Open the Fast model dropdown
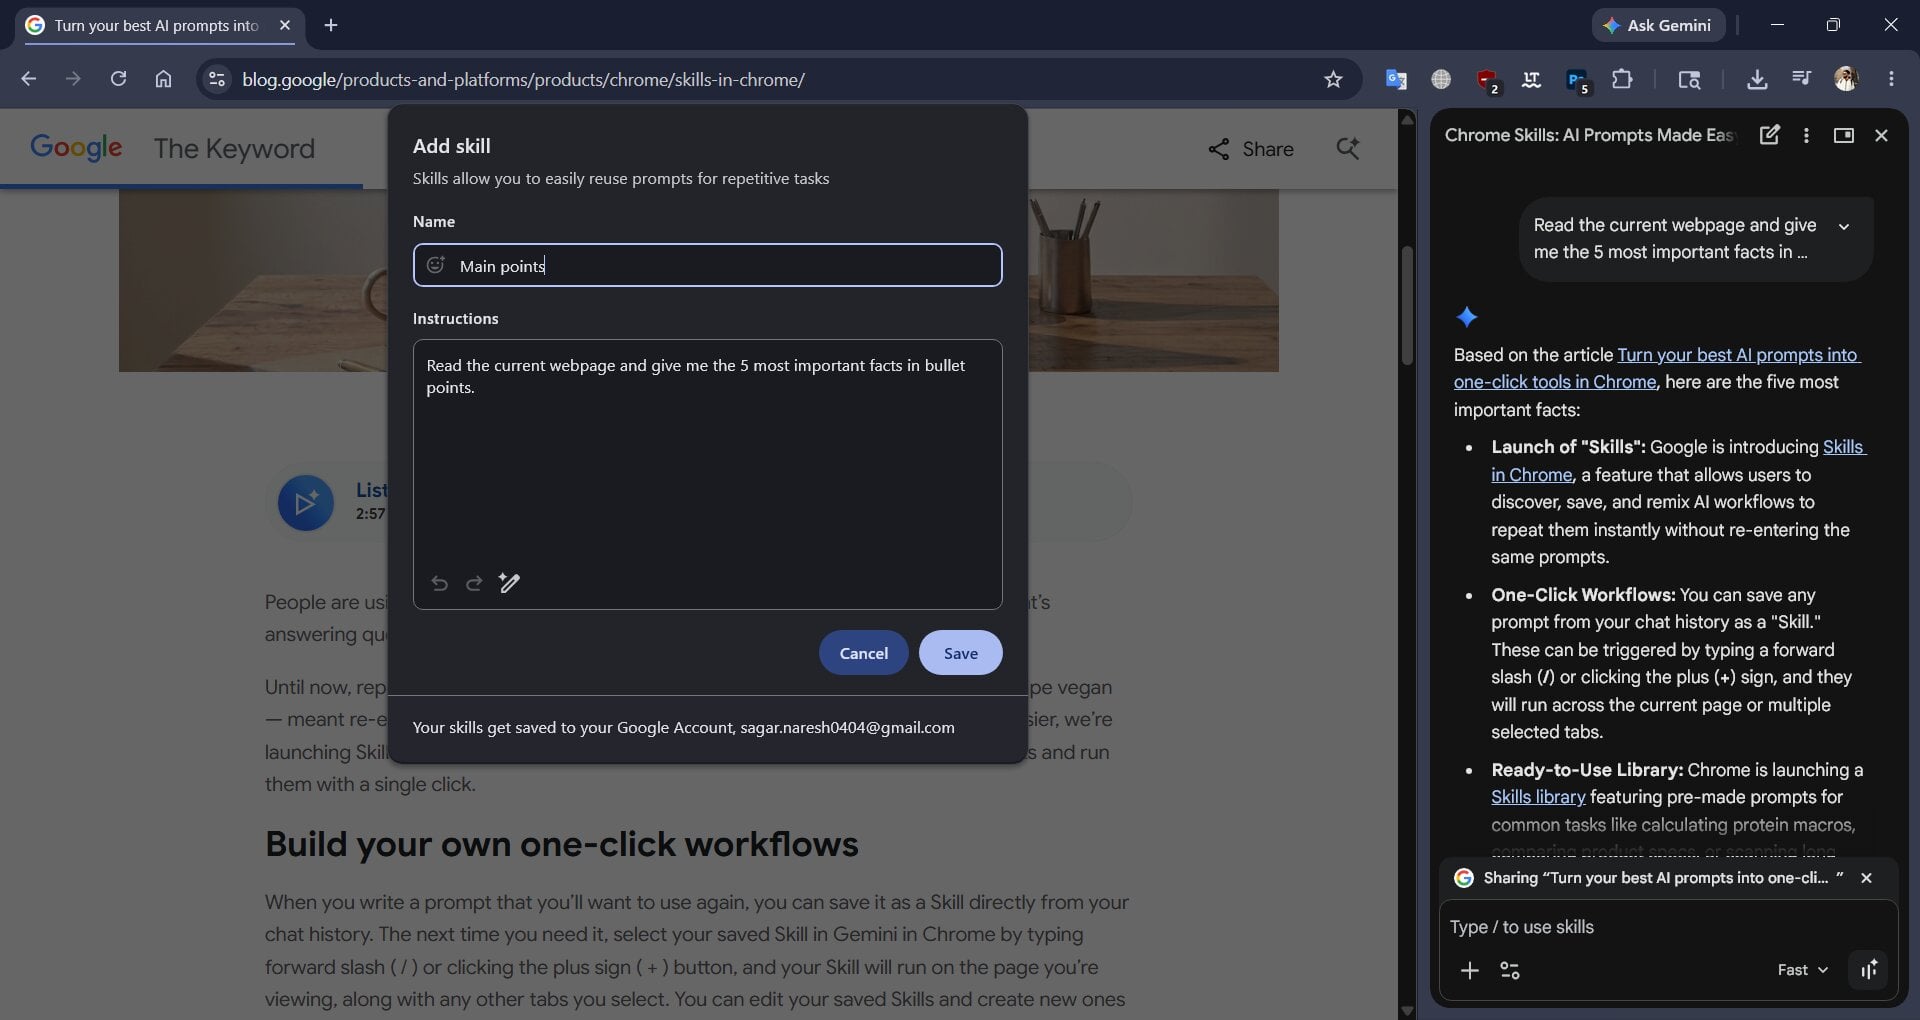1920x1020 pixels. 1803,970
